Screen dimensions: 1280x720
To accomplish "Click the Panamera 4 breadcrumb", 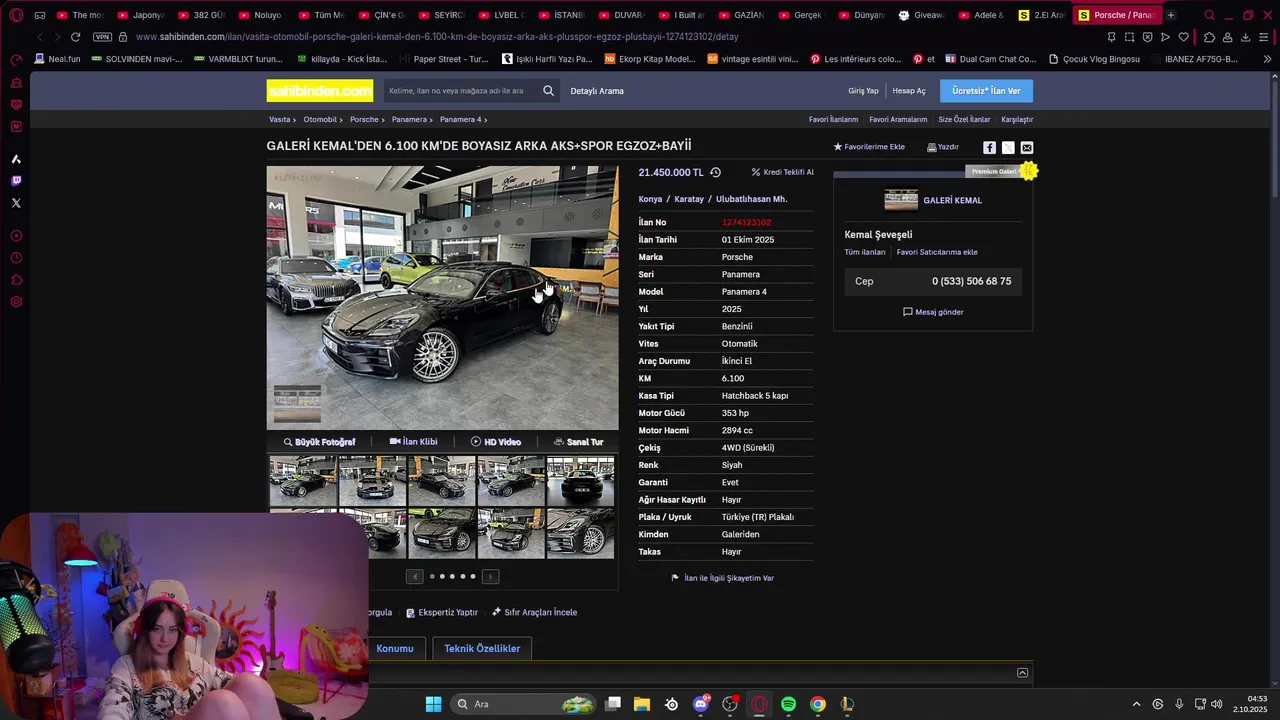I will (460, 119).
